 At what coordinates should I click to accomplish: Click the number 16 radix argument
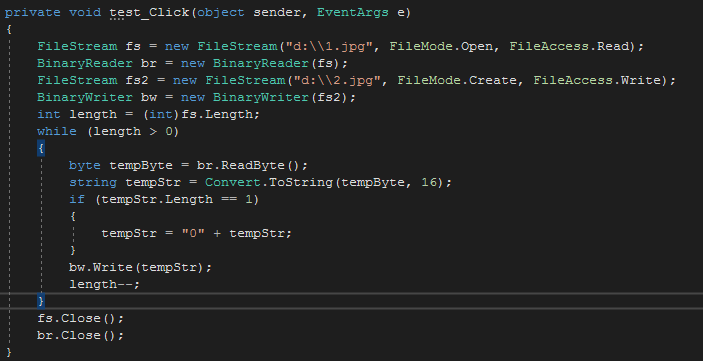click(x=430, y=183)
